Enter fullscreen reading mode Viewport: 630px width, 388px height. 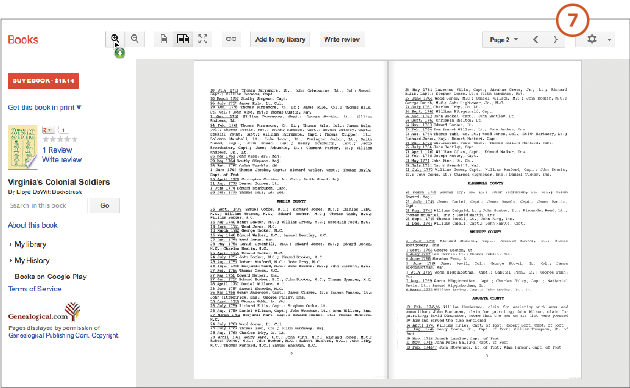[202, 39]
